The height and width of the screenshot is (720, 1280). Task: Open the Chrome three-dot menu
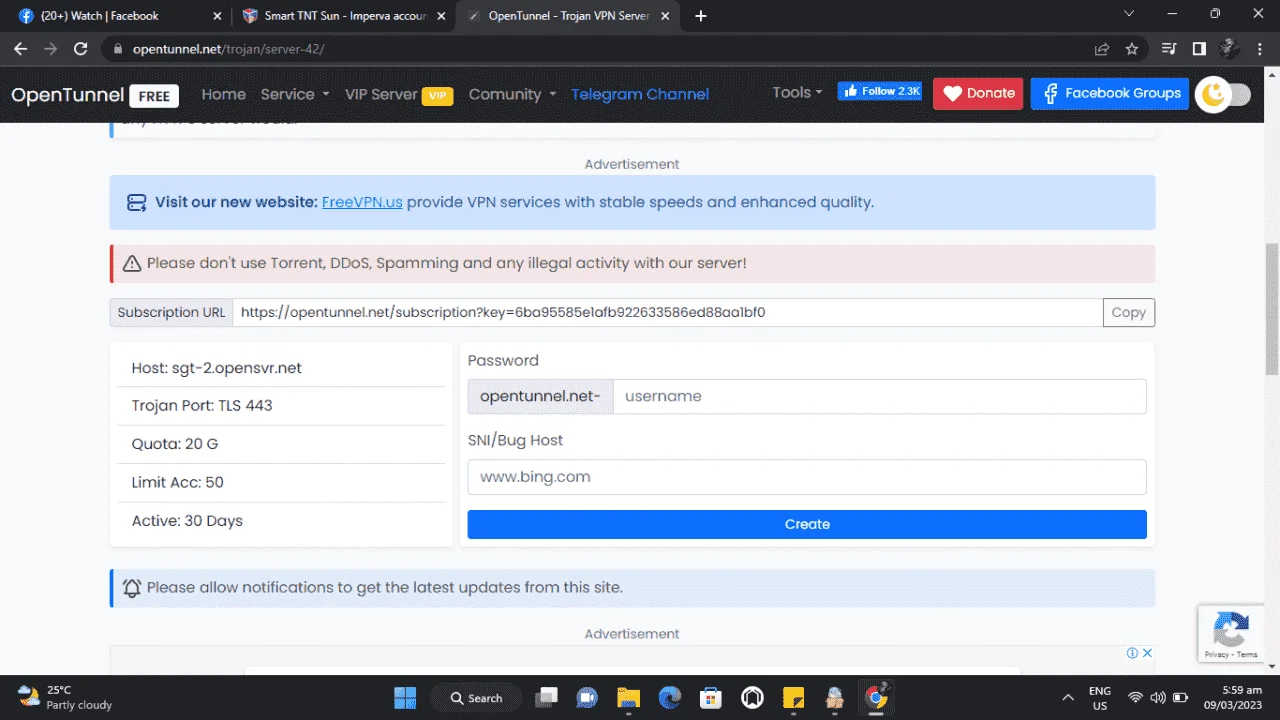pos(1259,48)
